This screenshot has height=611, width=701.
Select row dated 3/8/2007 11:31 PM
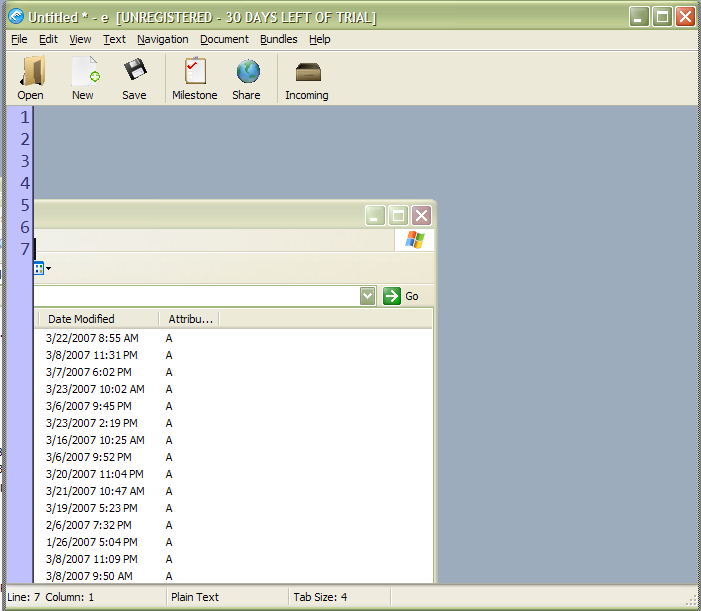92,355
